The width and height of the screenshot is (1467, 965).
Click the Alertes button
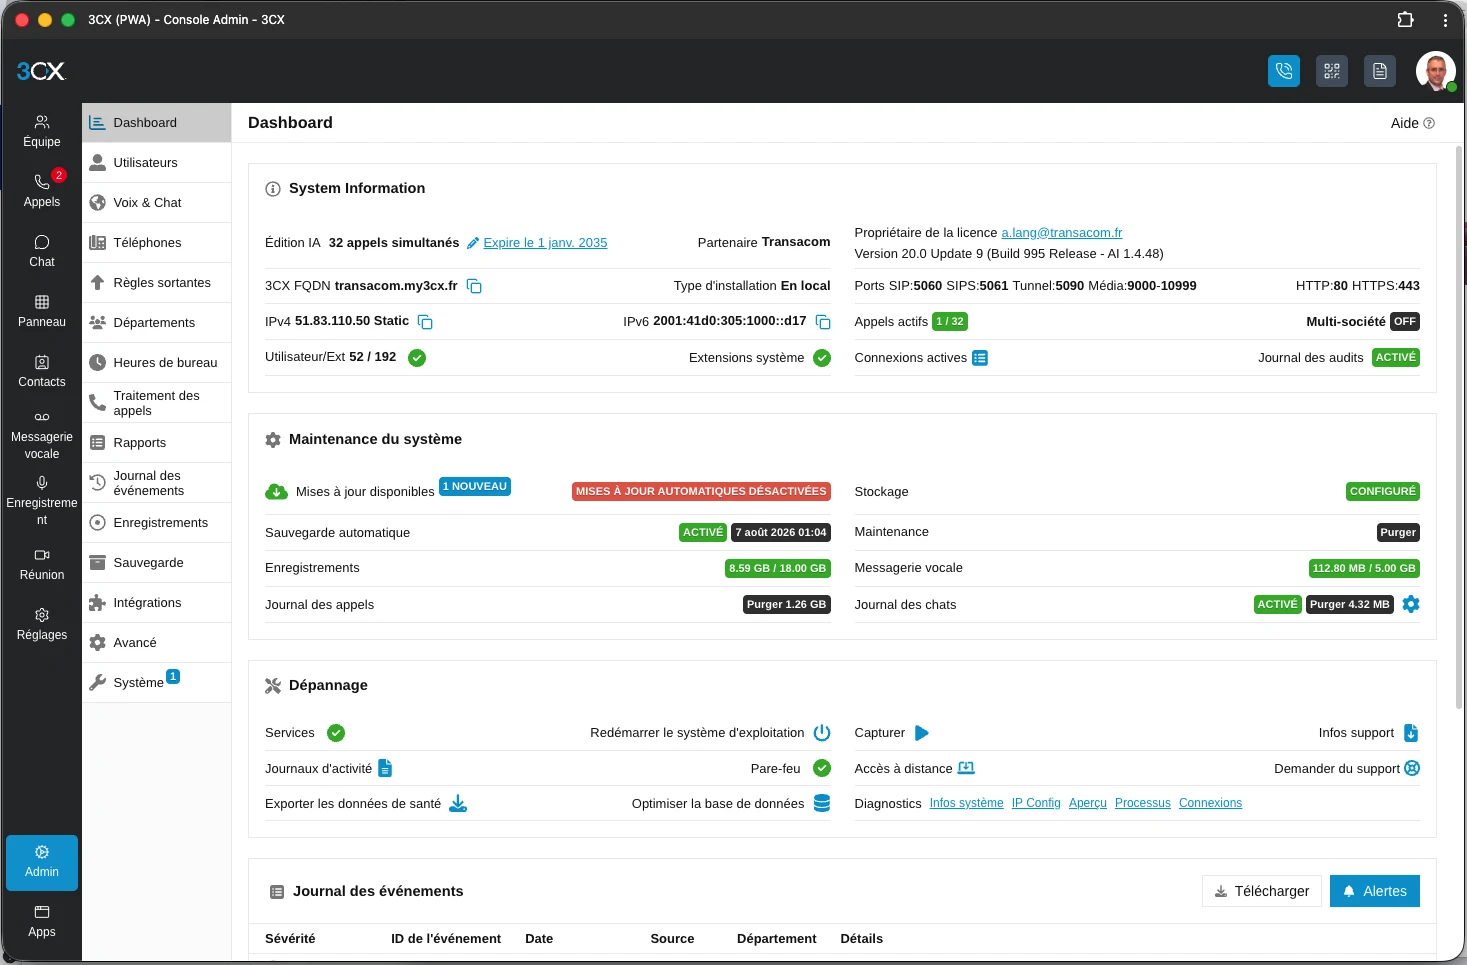pyautogui.click(x=1375, y=891)
